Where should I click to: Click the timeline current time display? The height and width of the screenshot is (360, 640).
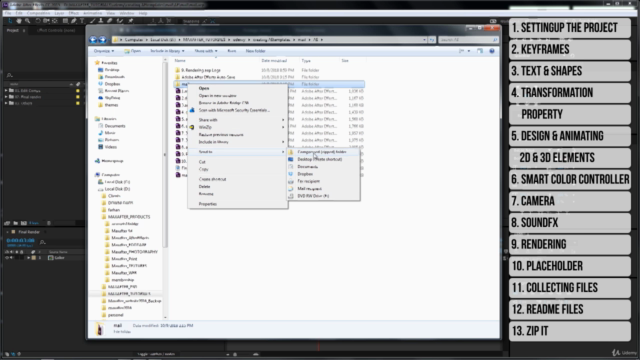(20, 240)
